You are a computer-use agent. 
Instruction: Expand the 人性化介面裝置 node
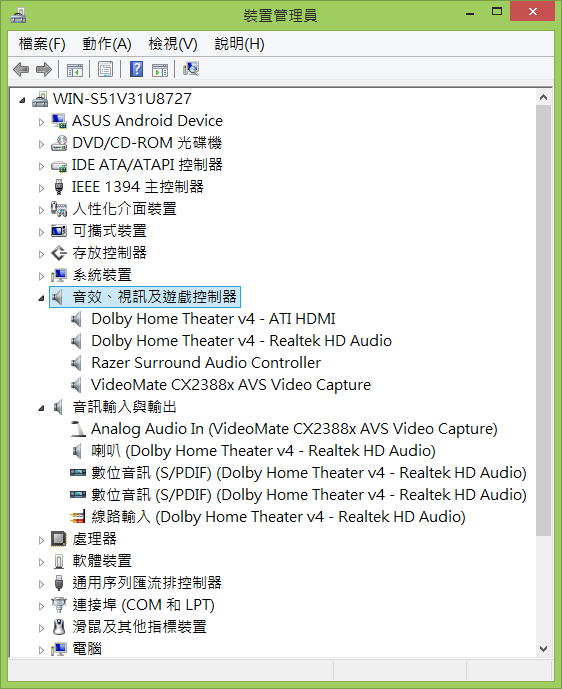(41, 210)
